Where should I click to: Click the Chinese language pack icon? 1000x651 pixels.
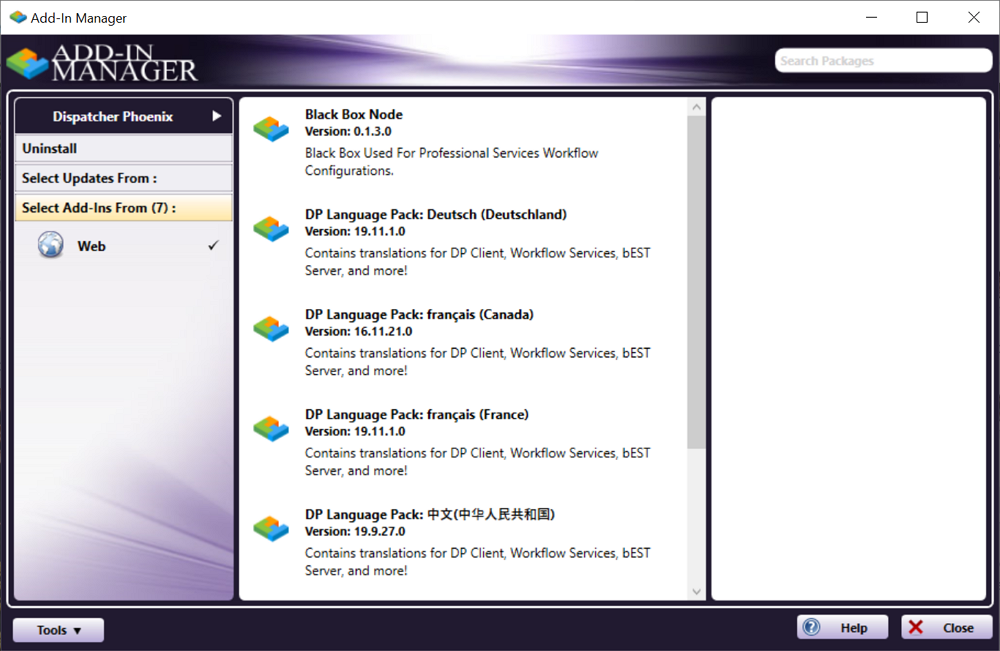[271, 529]
